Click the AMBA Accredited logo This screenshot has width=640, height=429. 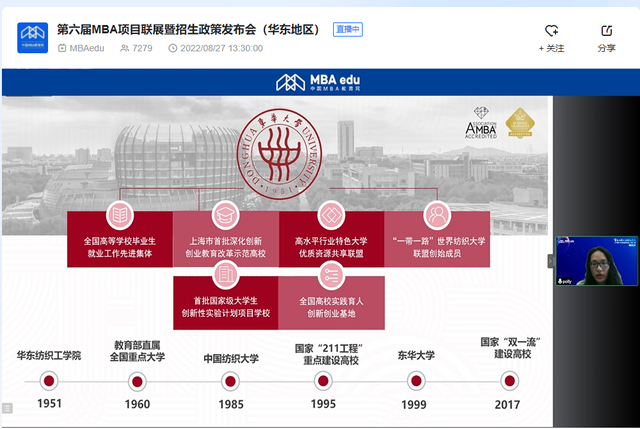pos(481,123)
